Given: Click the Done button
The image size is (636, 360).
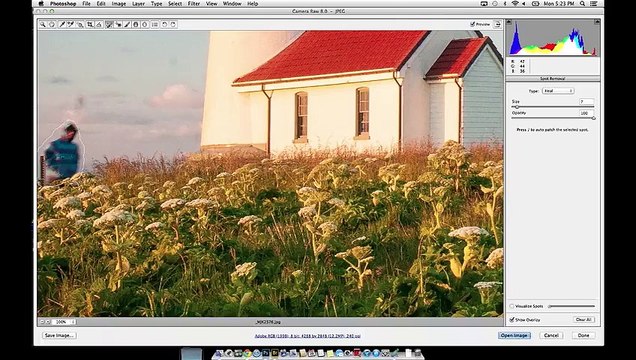Looking at the screenshot, I should [x=583, y=335].
